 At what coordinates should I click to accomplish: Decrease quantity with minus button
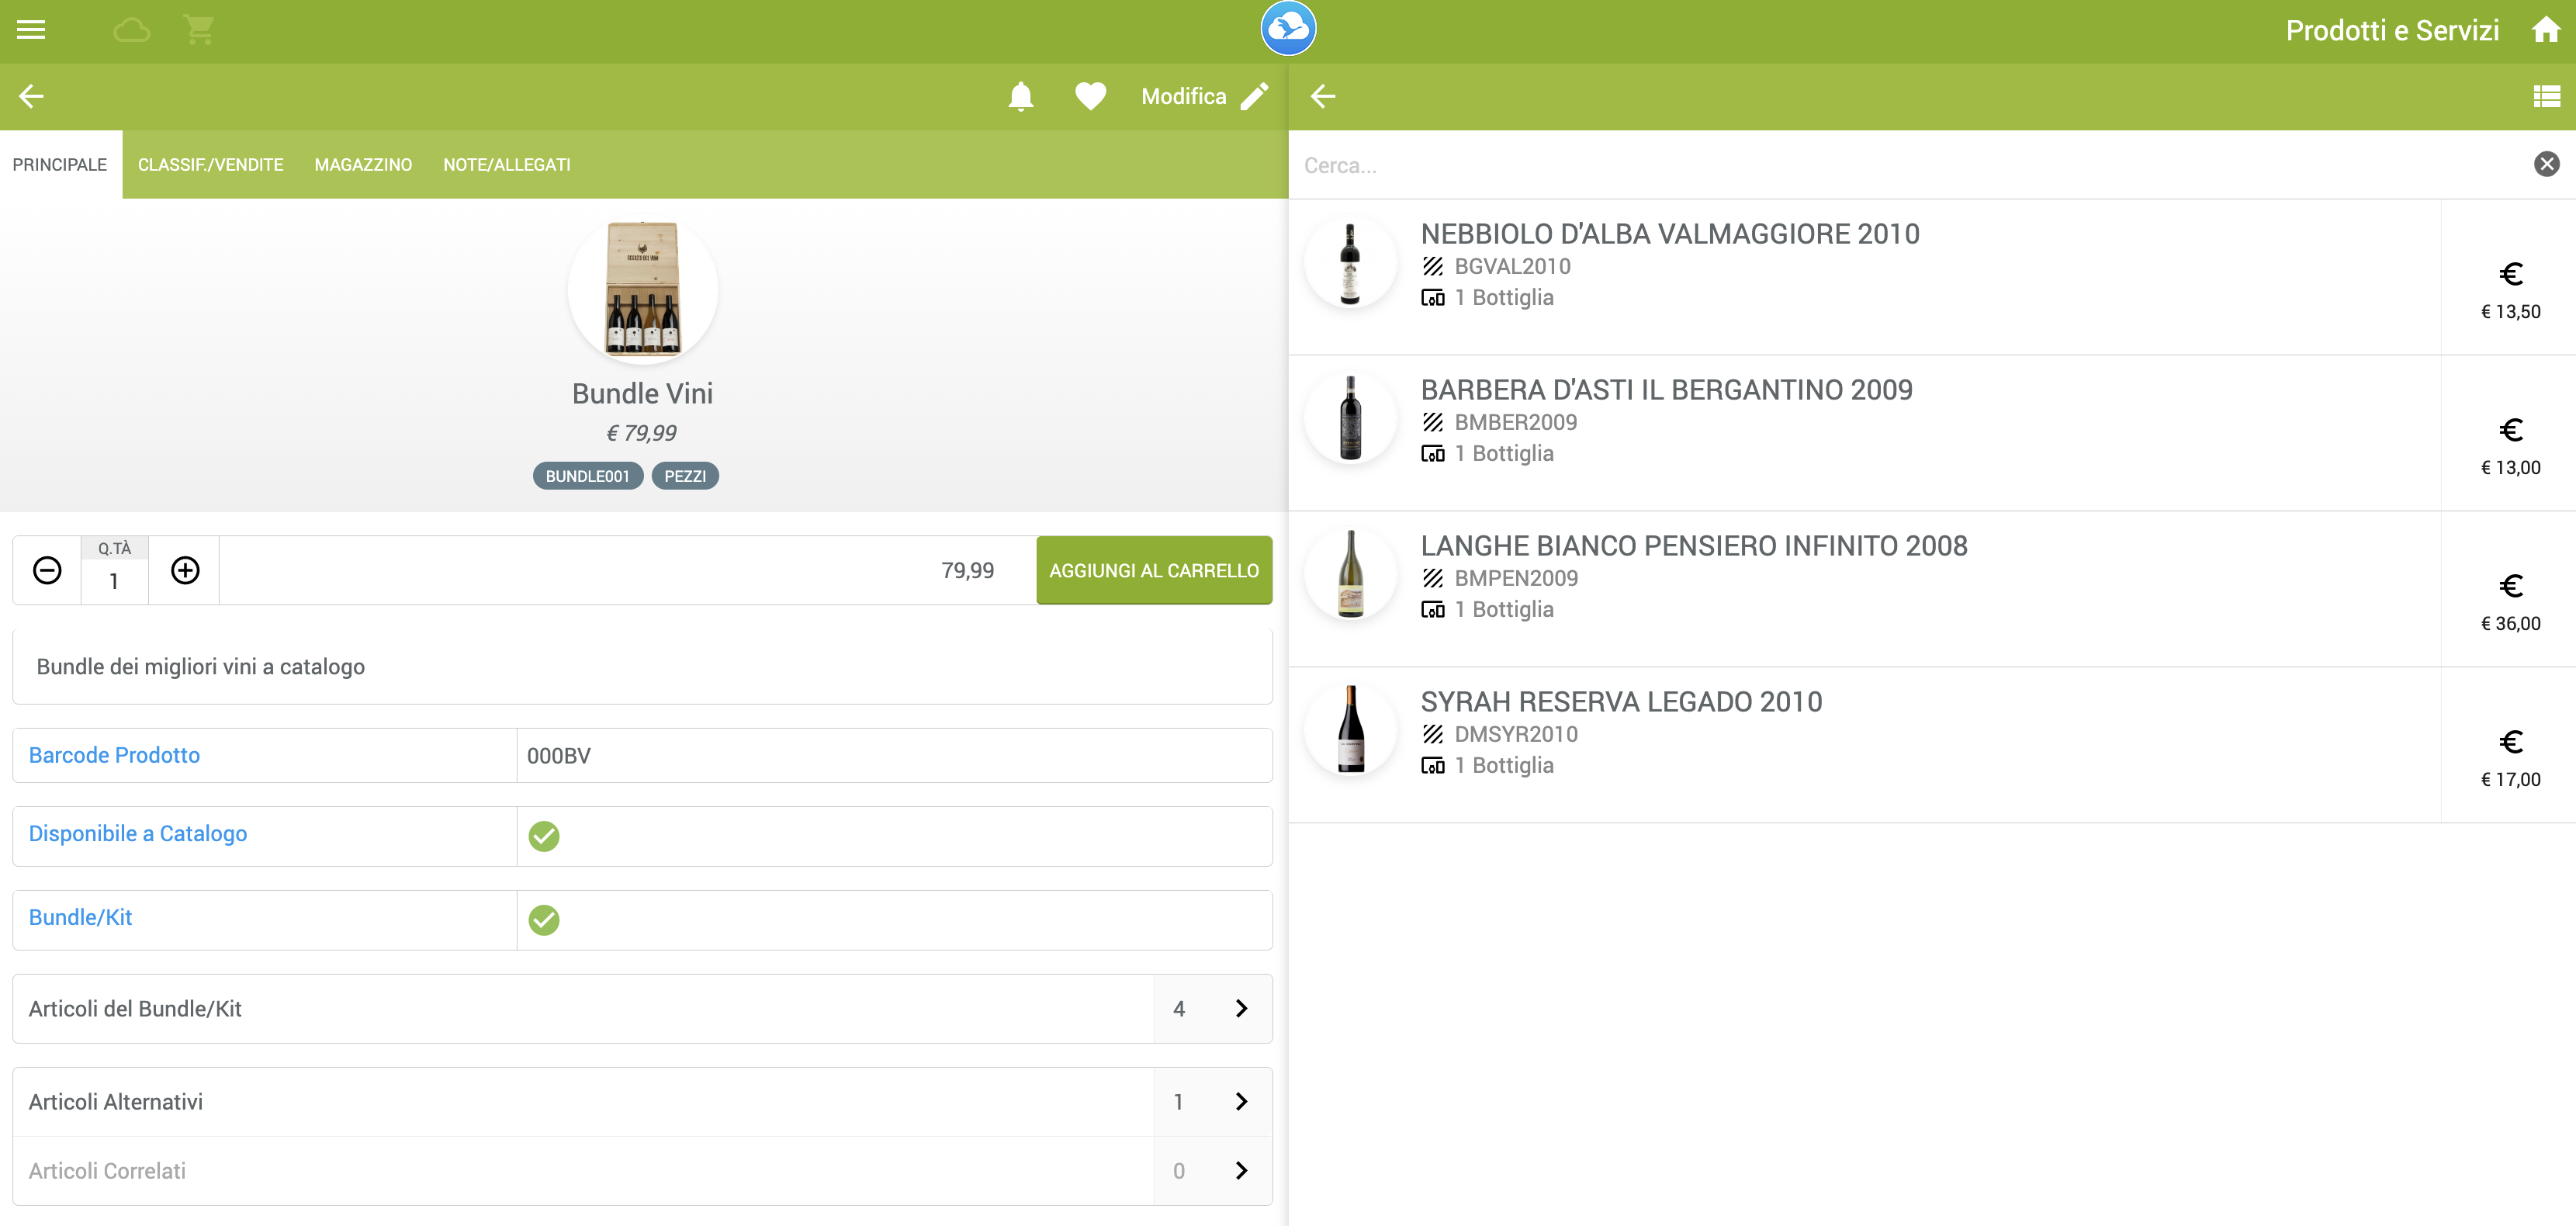(x=47, y=571)
